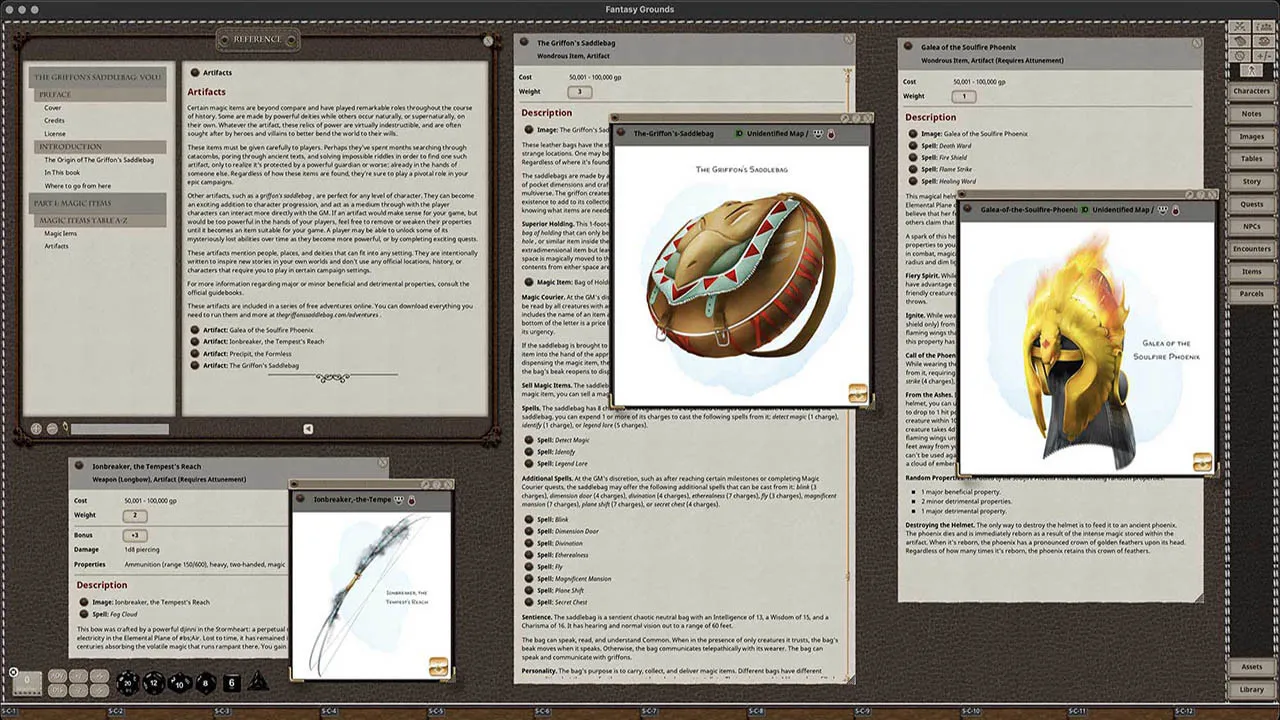Click the link icon beside Artifacts heading
This screenshot has width=1280, height=720.
coord(194,72)
